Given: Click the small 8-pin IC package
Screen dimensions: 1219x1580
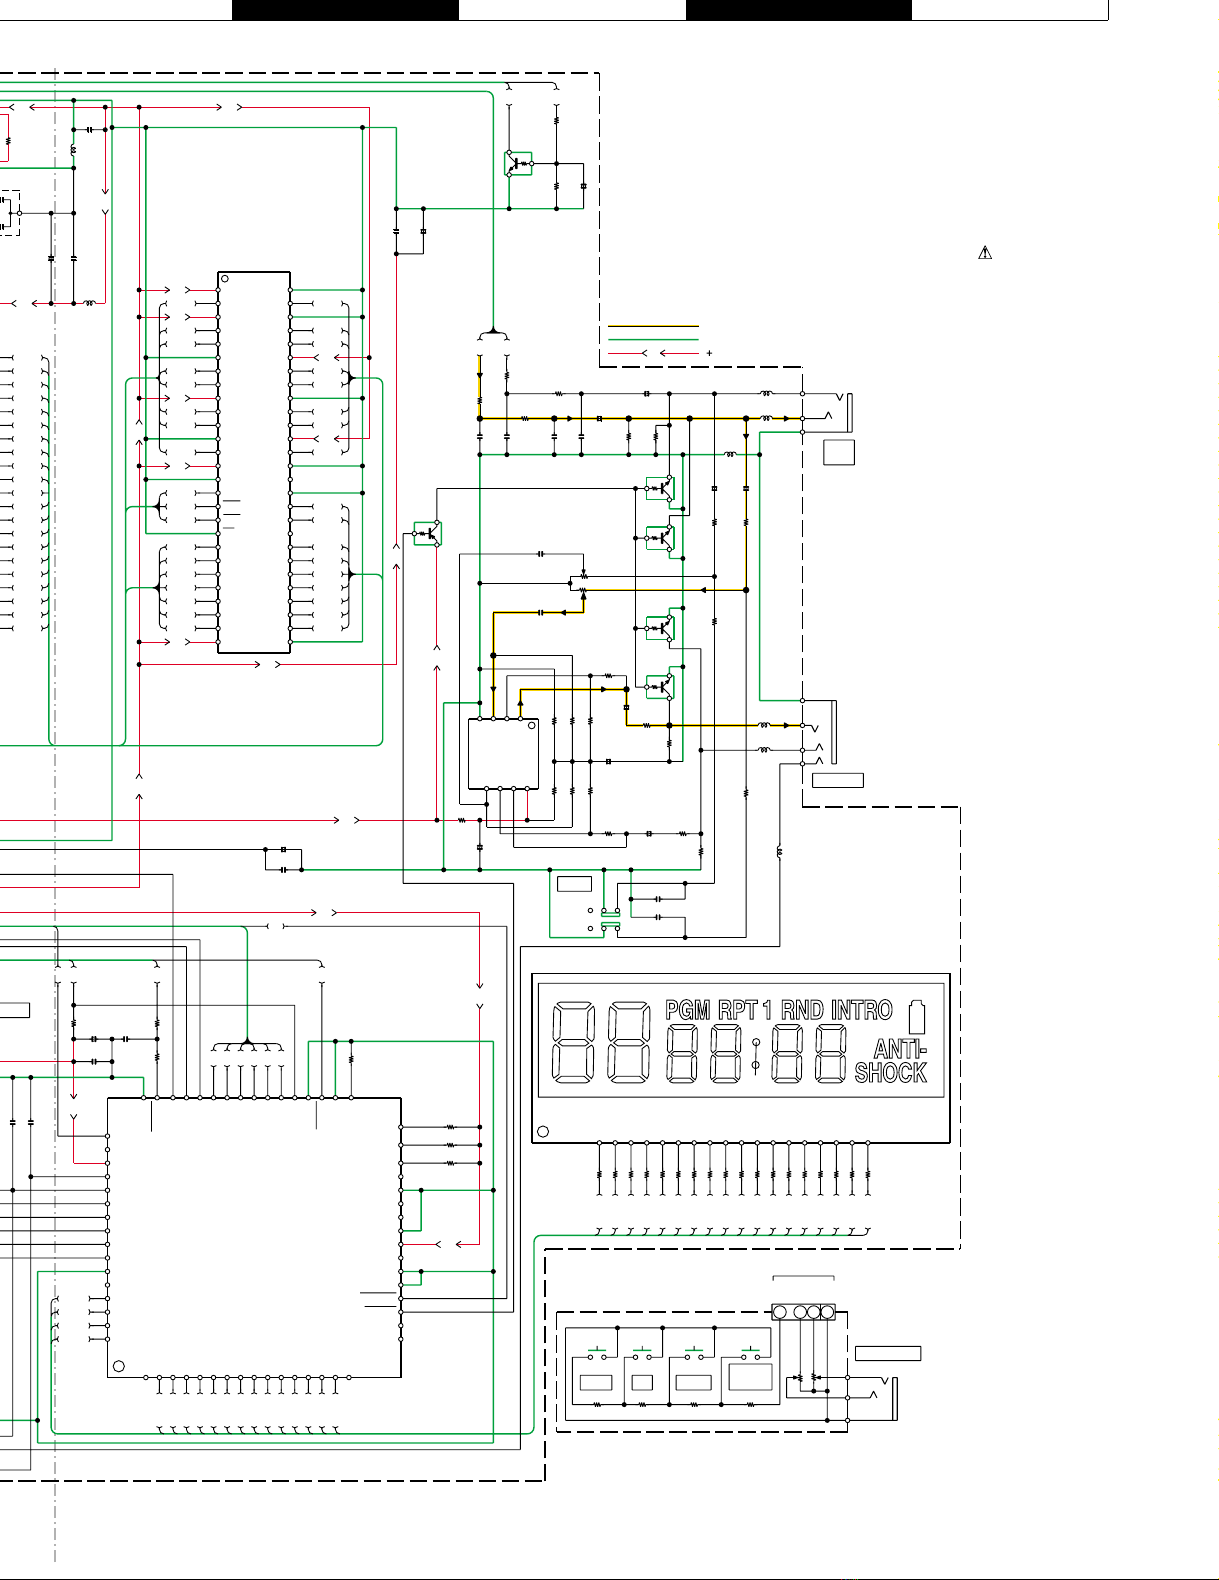Looking at the screenshot, I should point(504,753).
